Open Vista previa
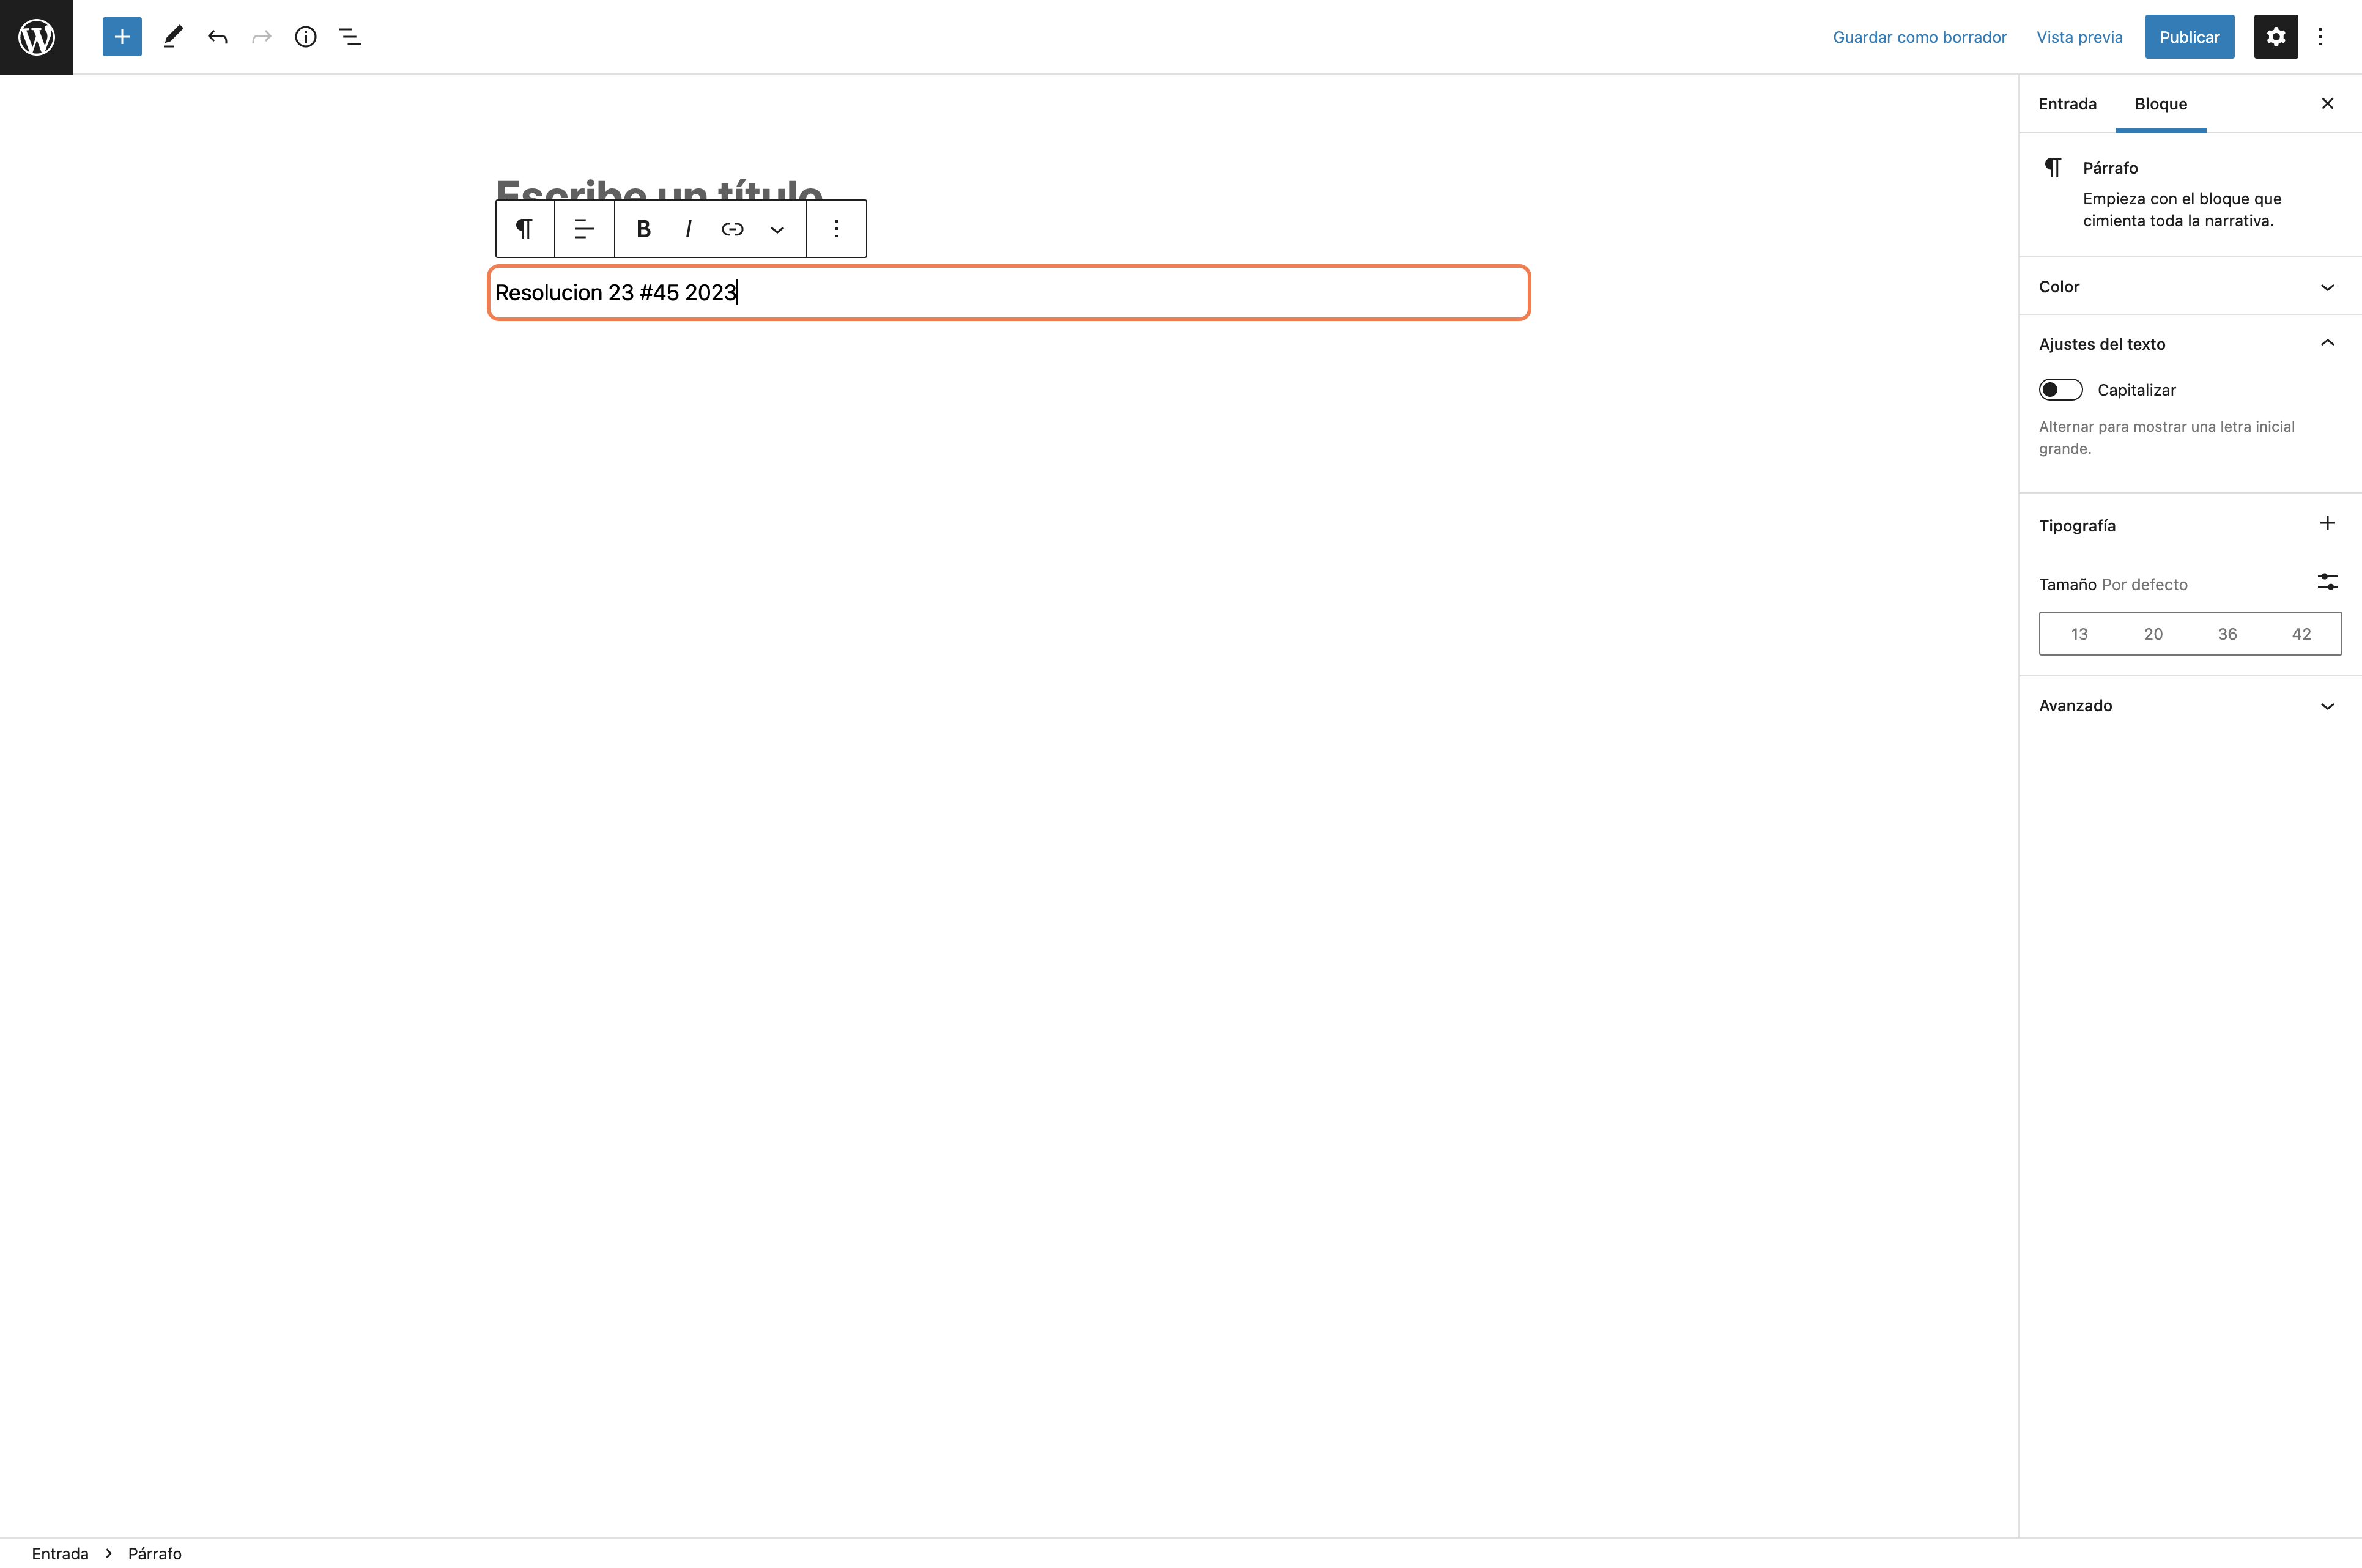This screenshot has height=1568, width=2362. (2079, 37)
